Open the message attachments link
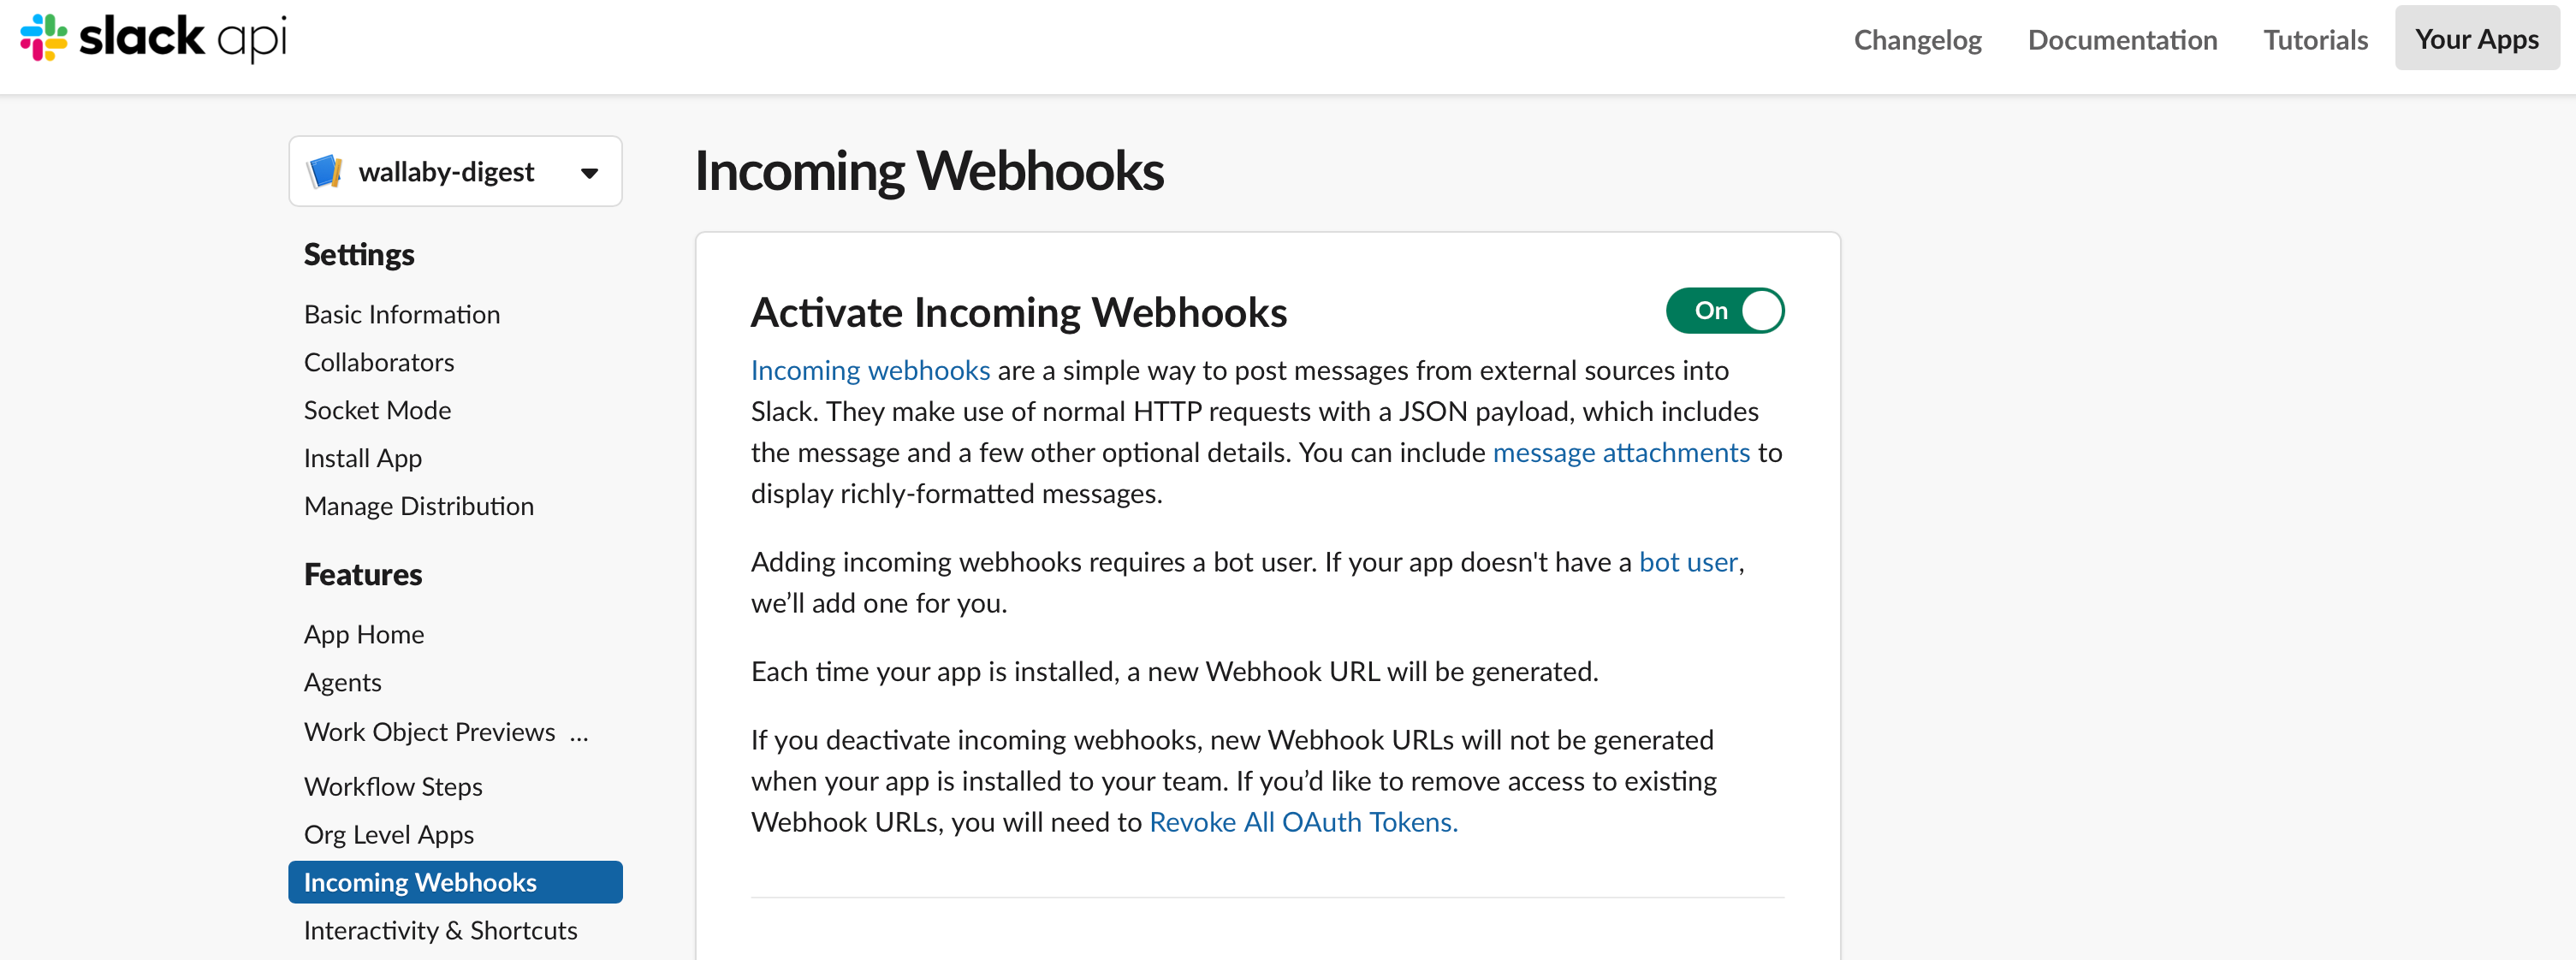Image resolution: width=2576 pixels, height=960 pixels. 1621,453
